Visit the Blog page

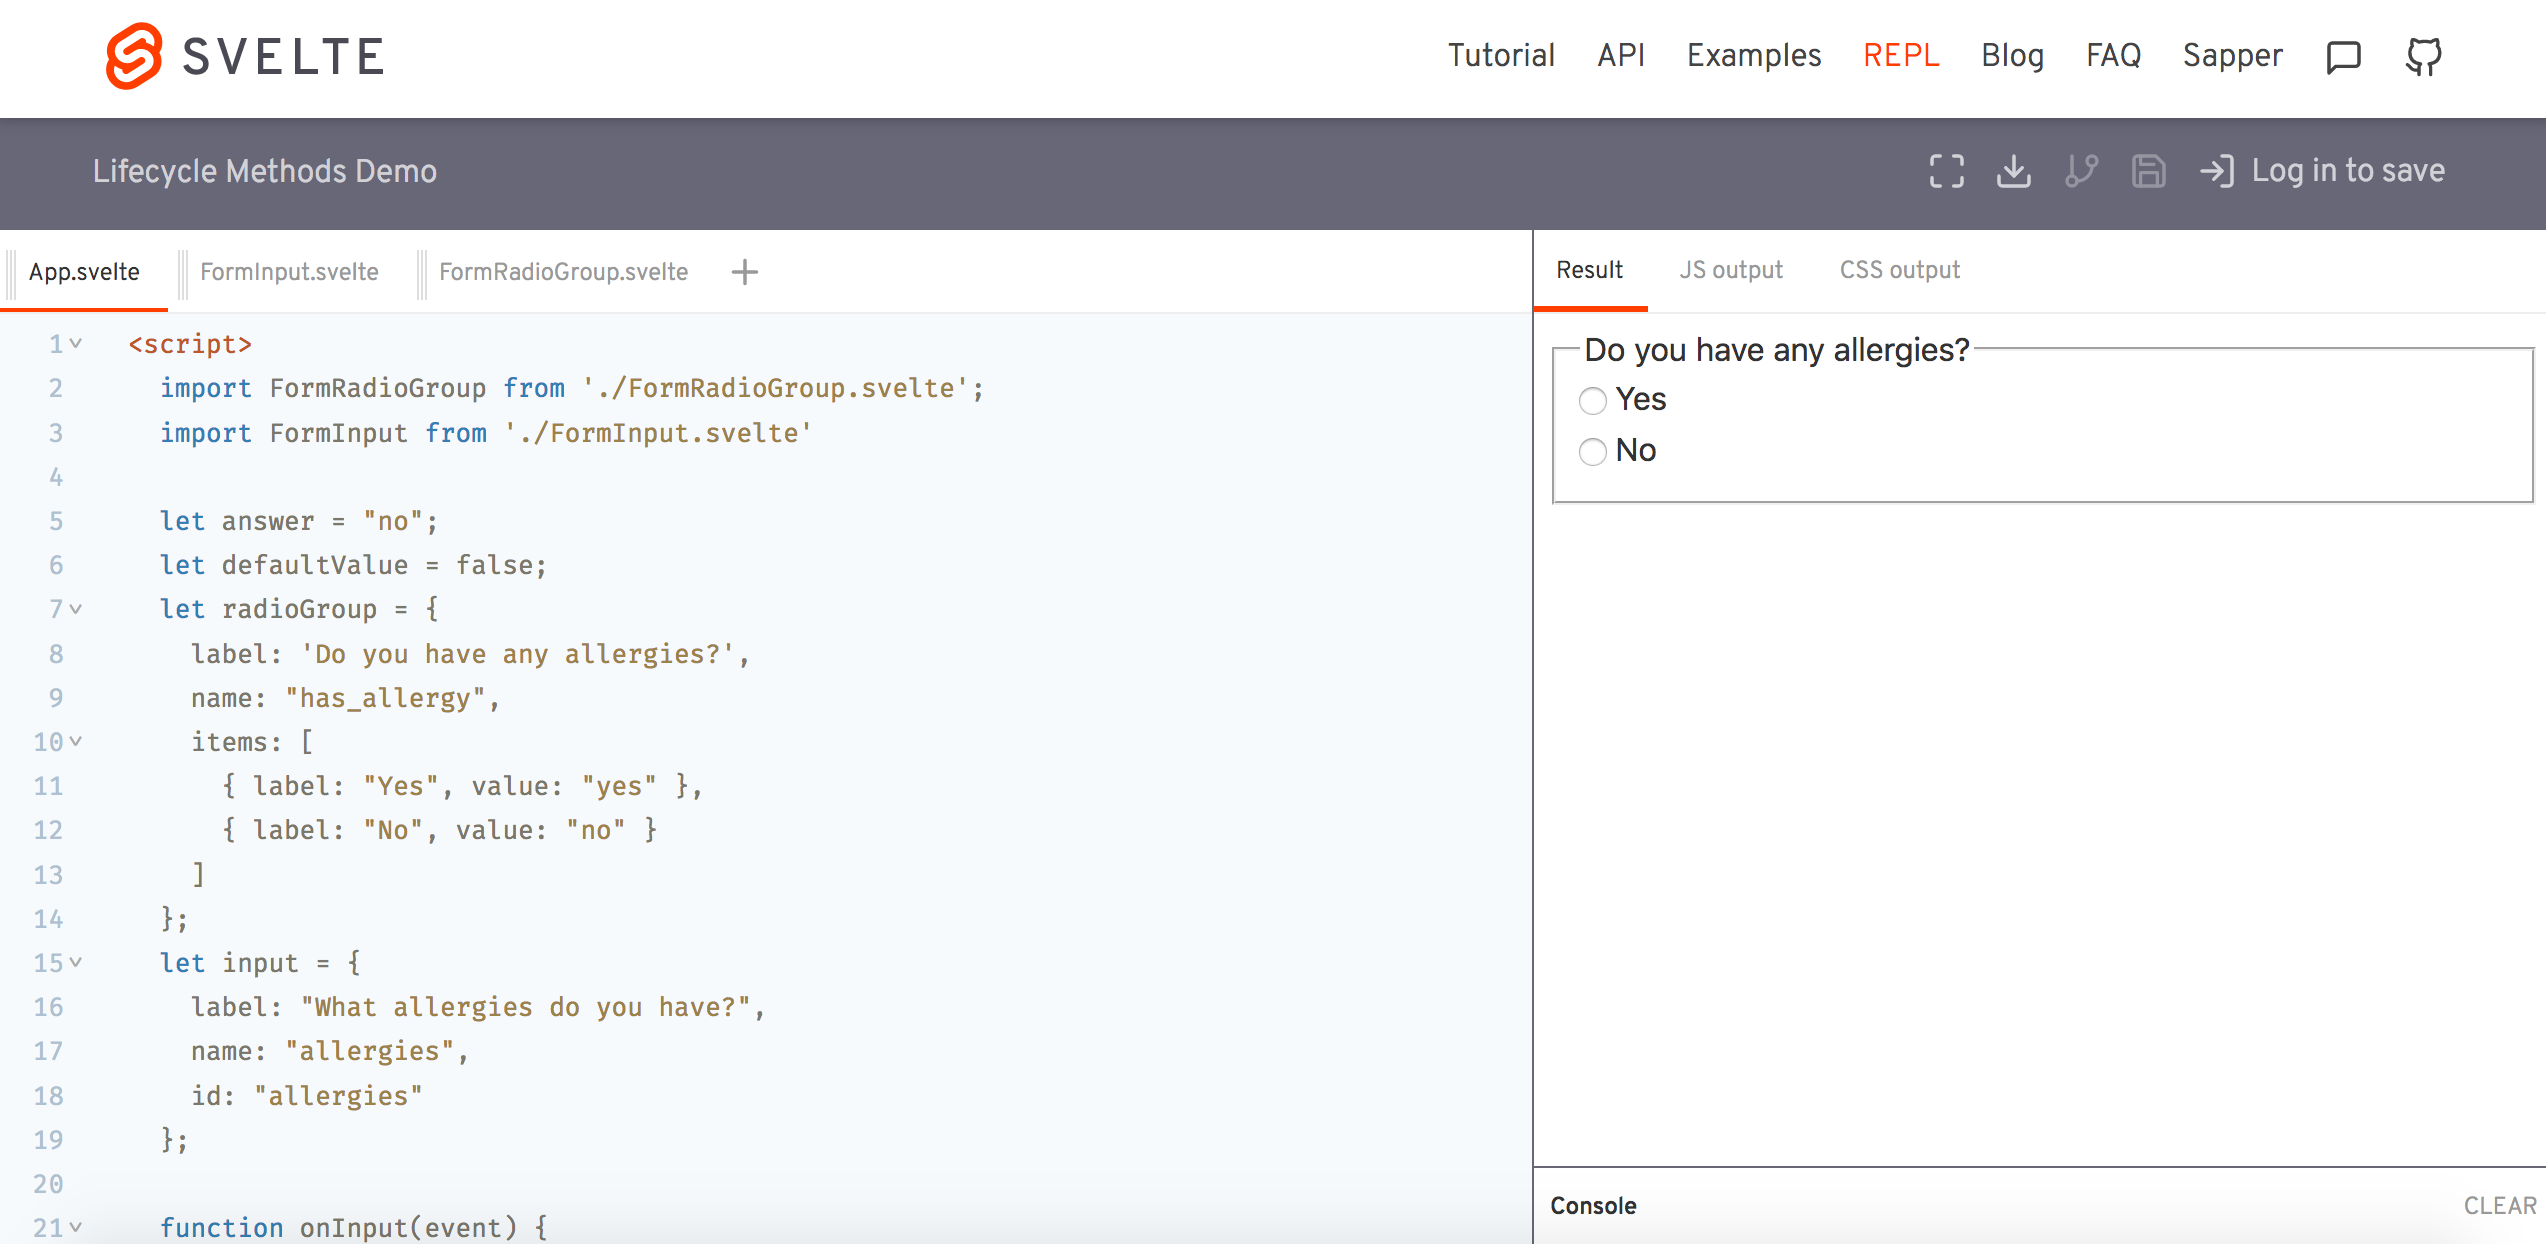coord(2012,56)
